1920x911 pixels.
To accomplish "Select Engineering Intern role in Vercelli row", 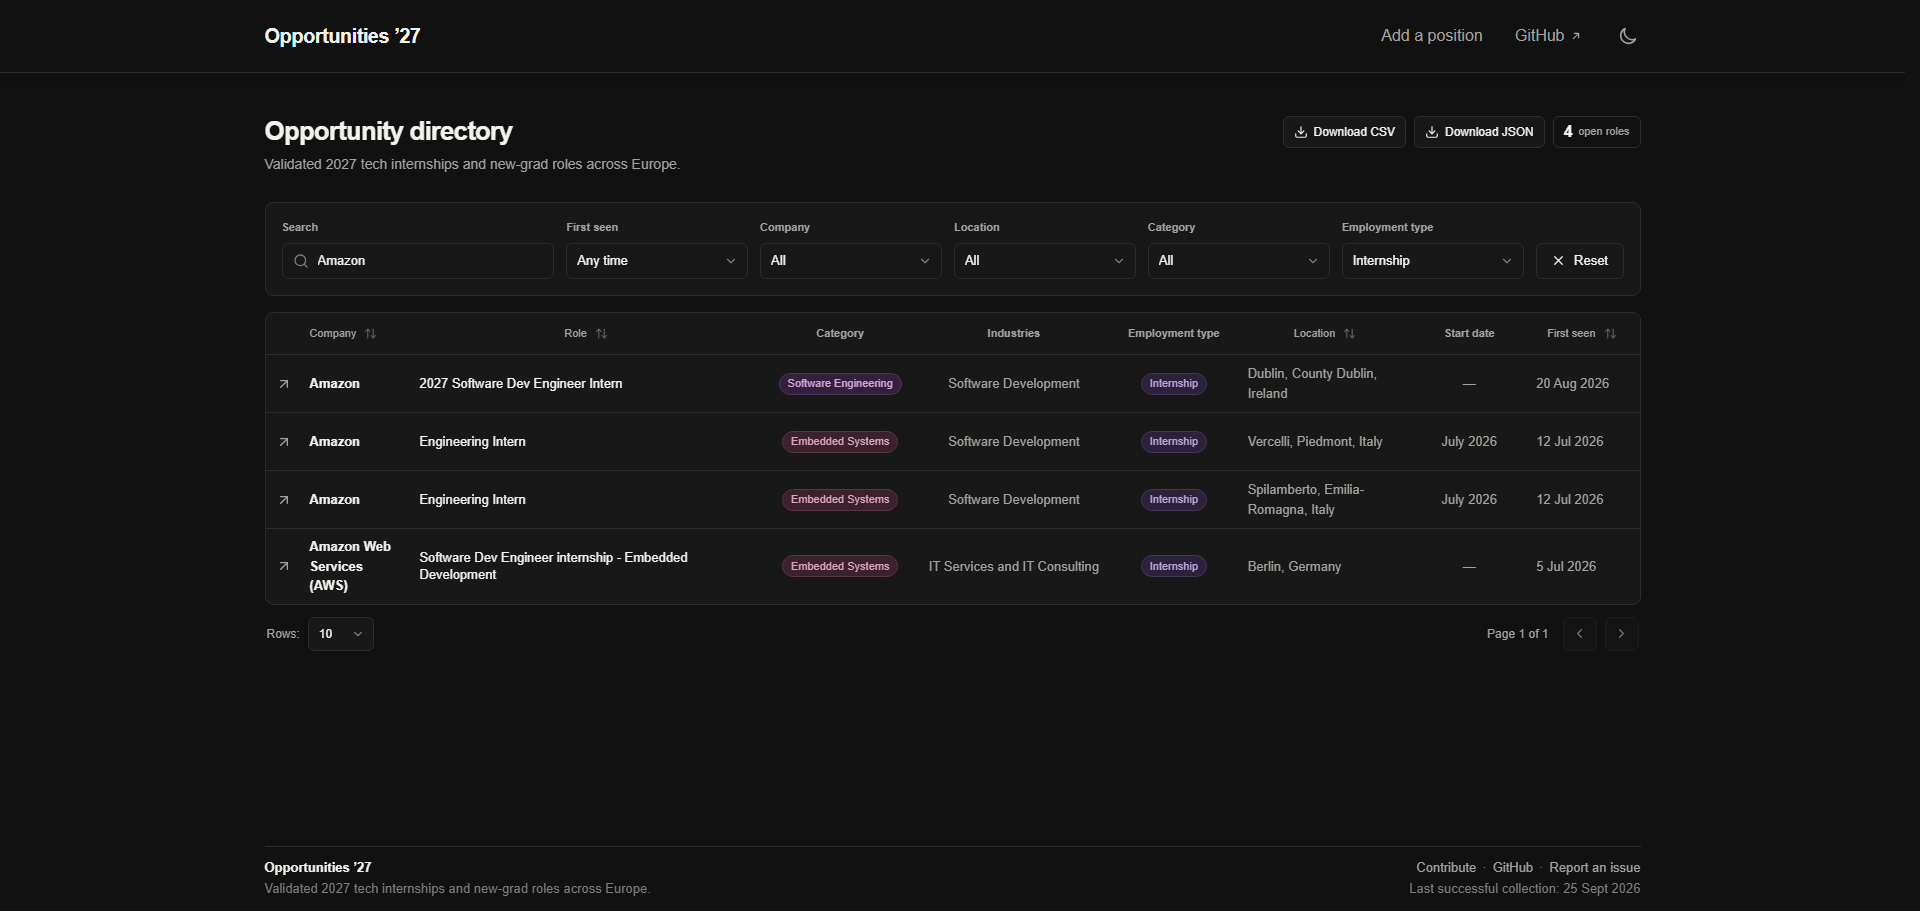I will [472, 442].
